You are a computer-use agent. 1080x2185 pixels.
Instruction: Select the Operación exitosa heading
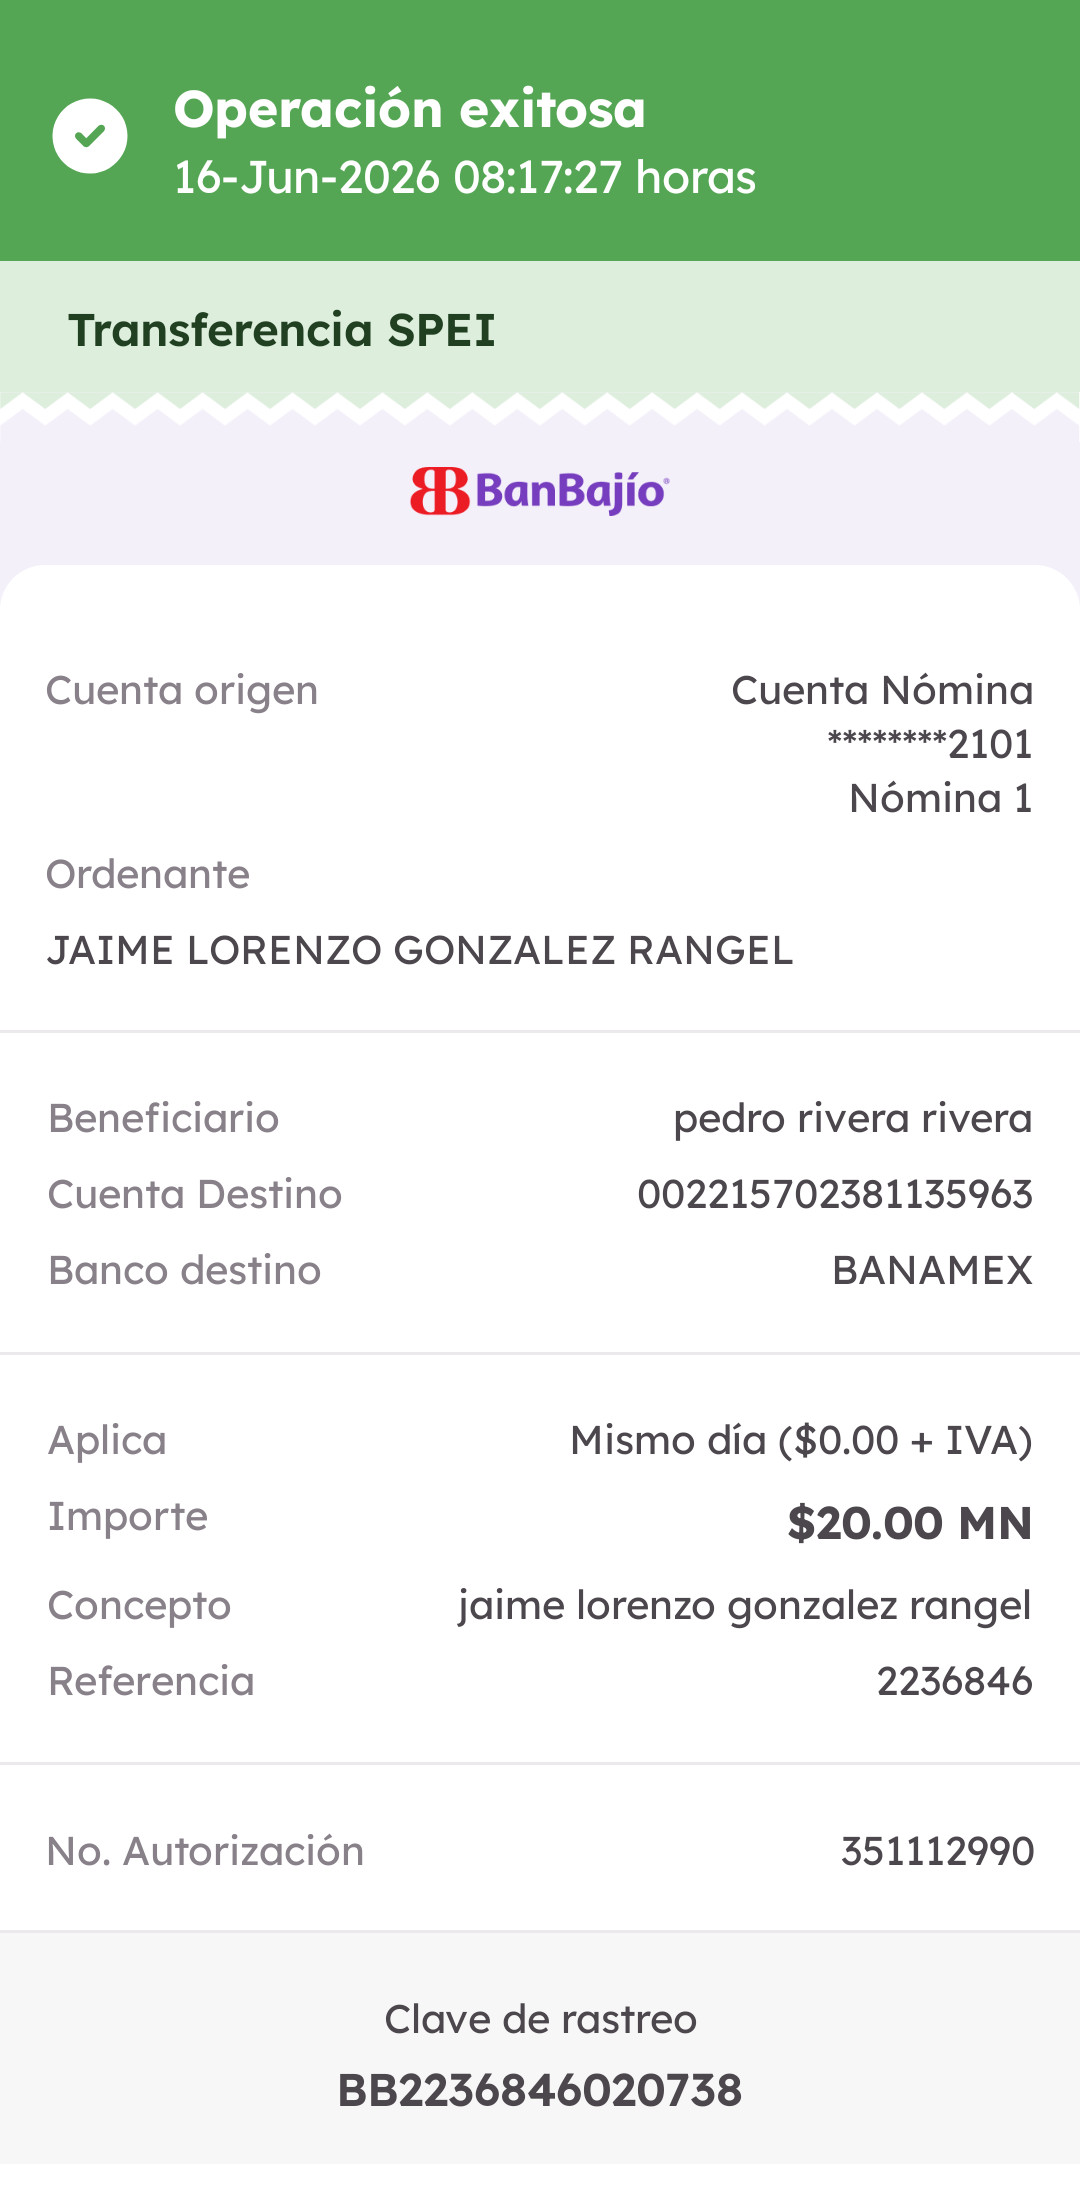pos(410,109)
